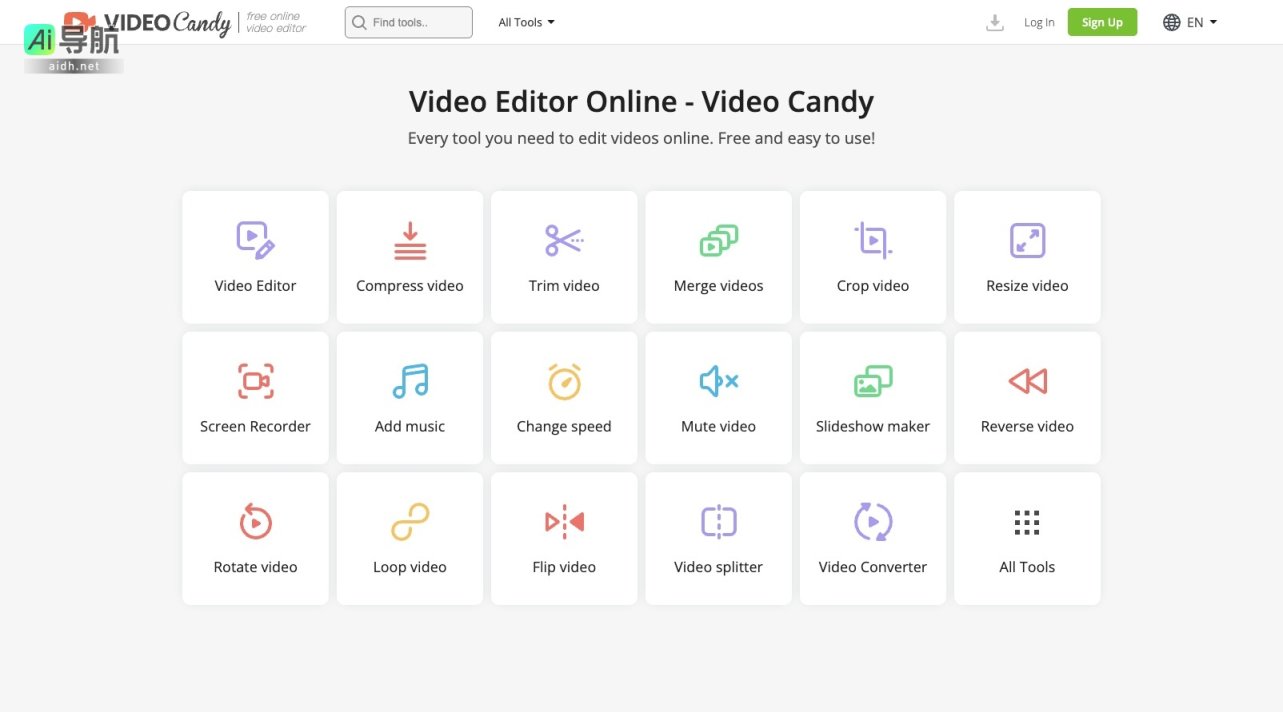Open the Reverse video tool
This screenshot has height=712, width=1283.
coord(1027,398)
